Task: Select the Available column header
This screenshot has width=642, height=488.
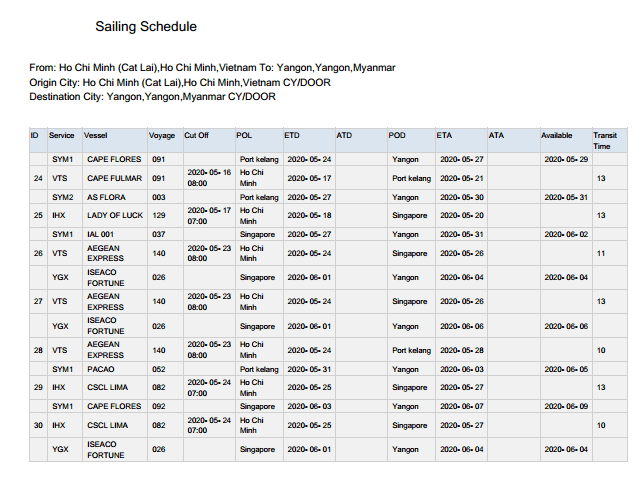Action: [557, 135]
